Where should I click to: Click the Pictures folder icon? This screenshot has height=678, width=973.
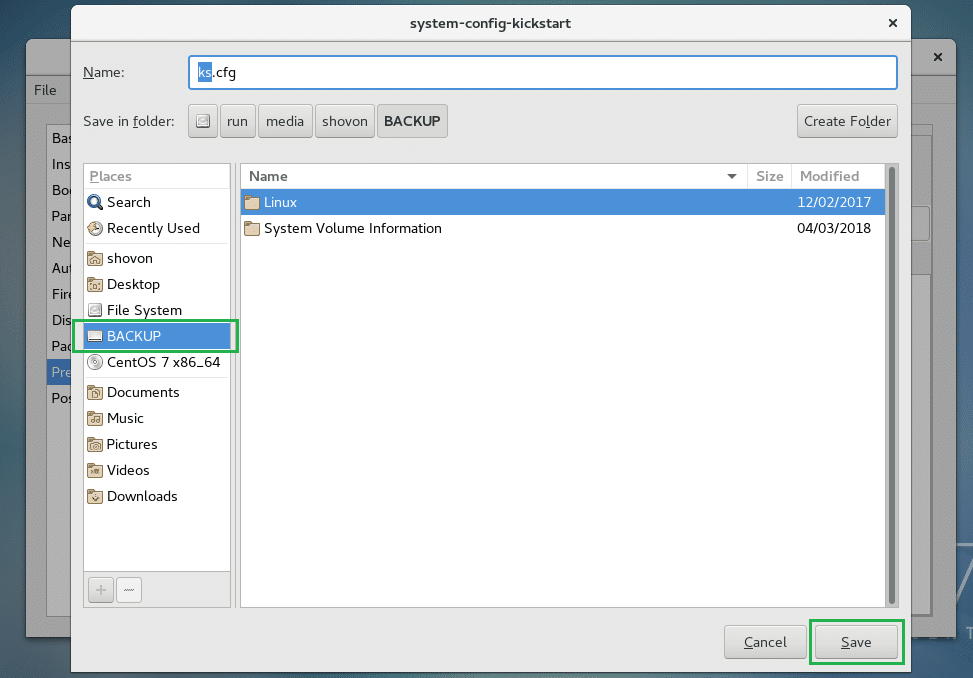95,444
